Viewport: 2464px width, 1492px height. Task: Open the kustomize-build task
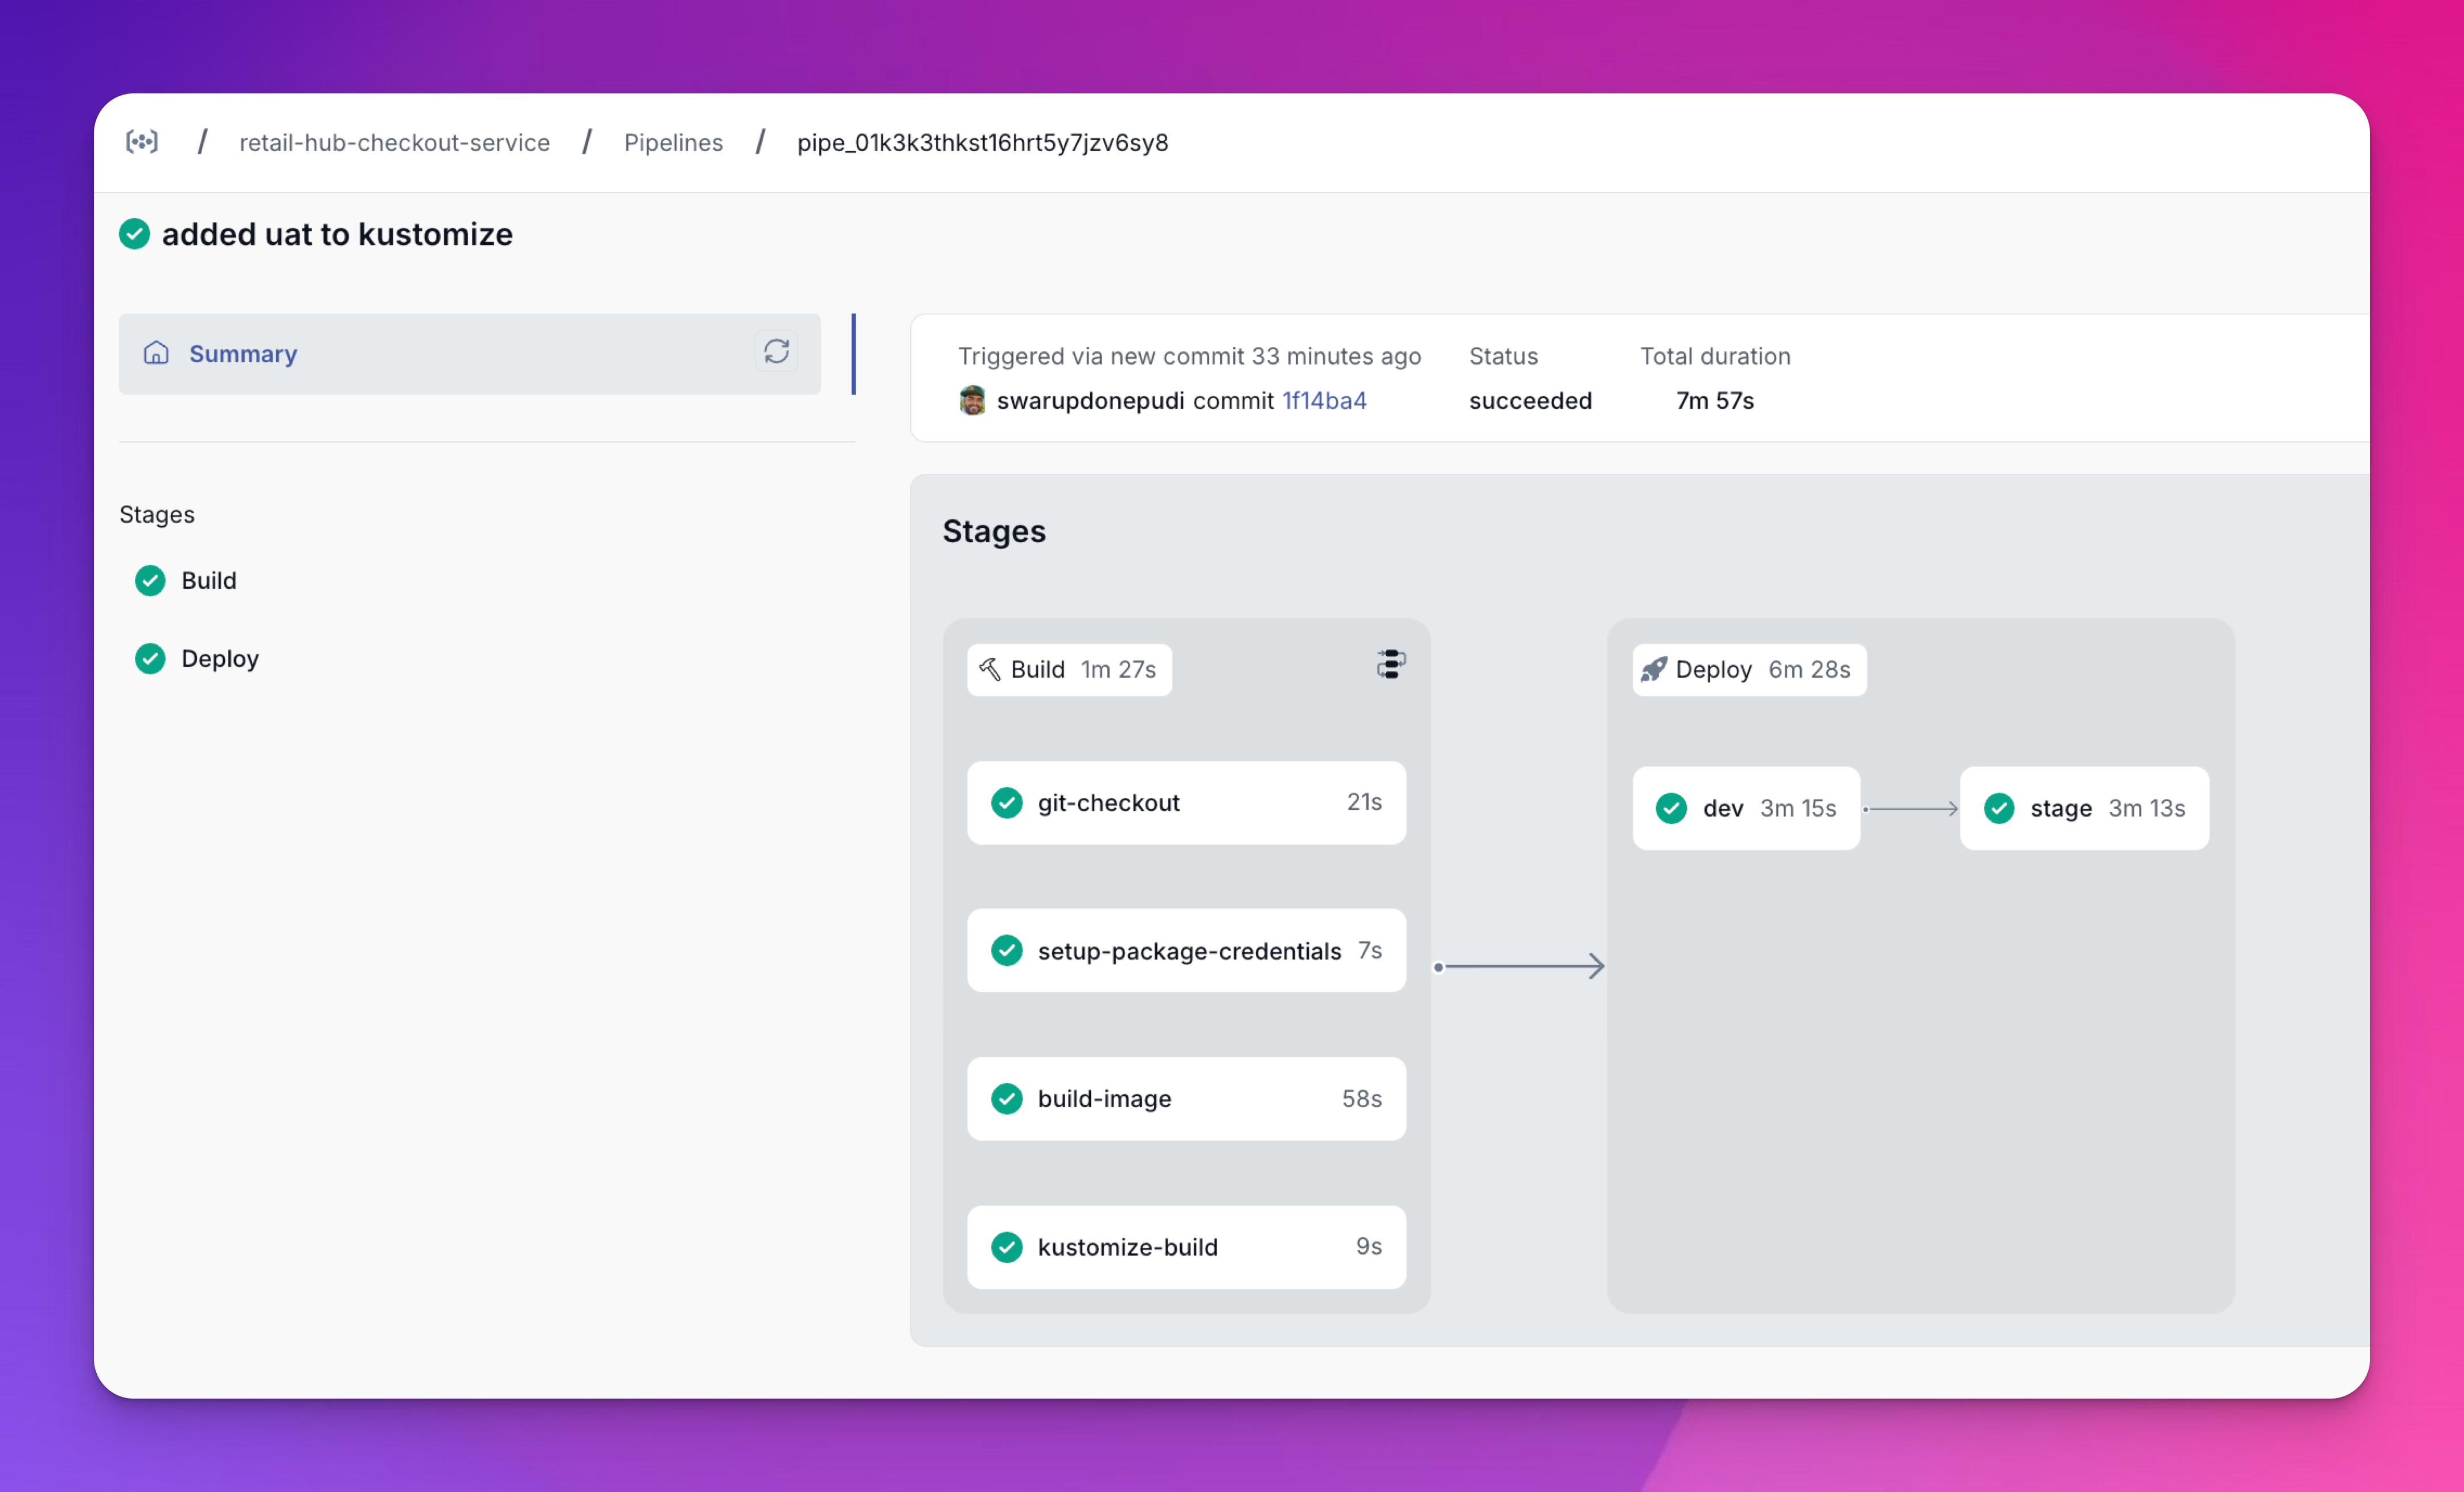(1186, 1246)
